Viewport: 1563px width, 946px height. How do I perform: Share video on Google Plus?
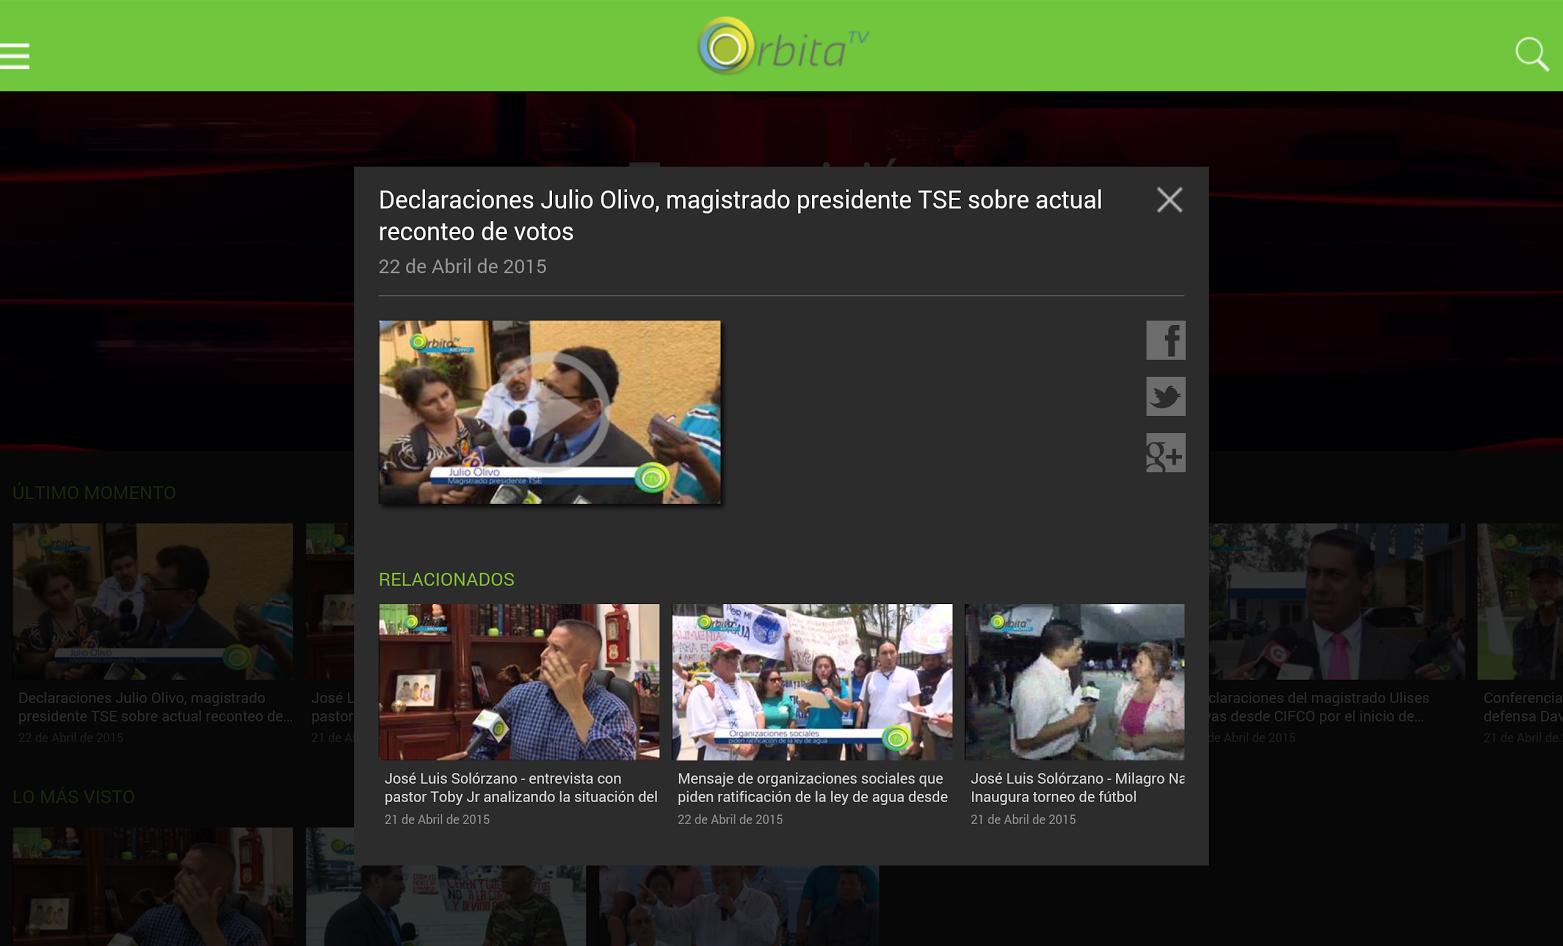pyautogui.click(x=1165, y=453)
